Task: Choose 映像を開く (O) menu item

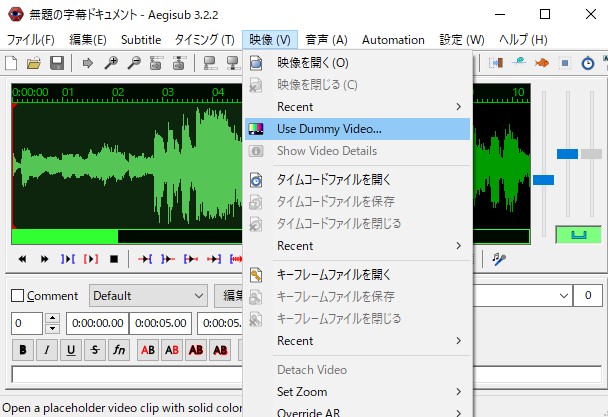Action: pyautogui.click(x=357, y=62)
